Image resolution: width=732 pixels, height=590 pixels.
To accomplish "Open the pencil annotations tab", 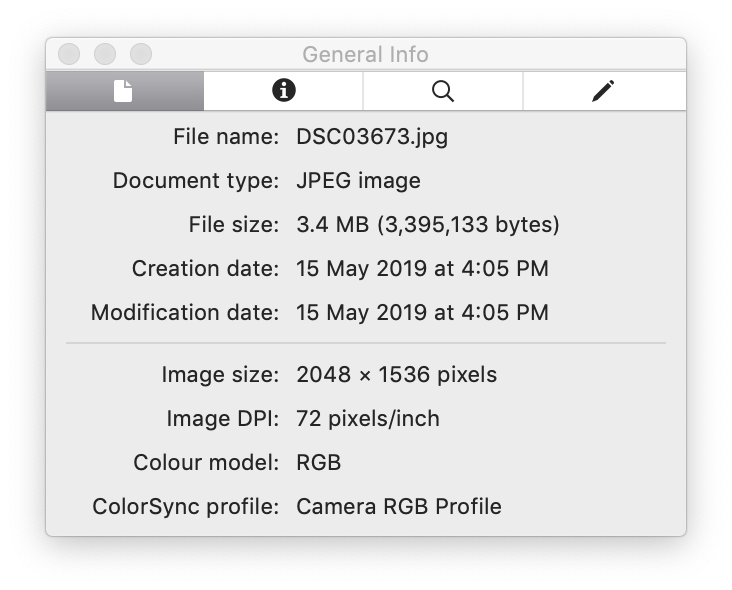I will [604, 91].
